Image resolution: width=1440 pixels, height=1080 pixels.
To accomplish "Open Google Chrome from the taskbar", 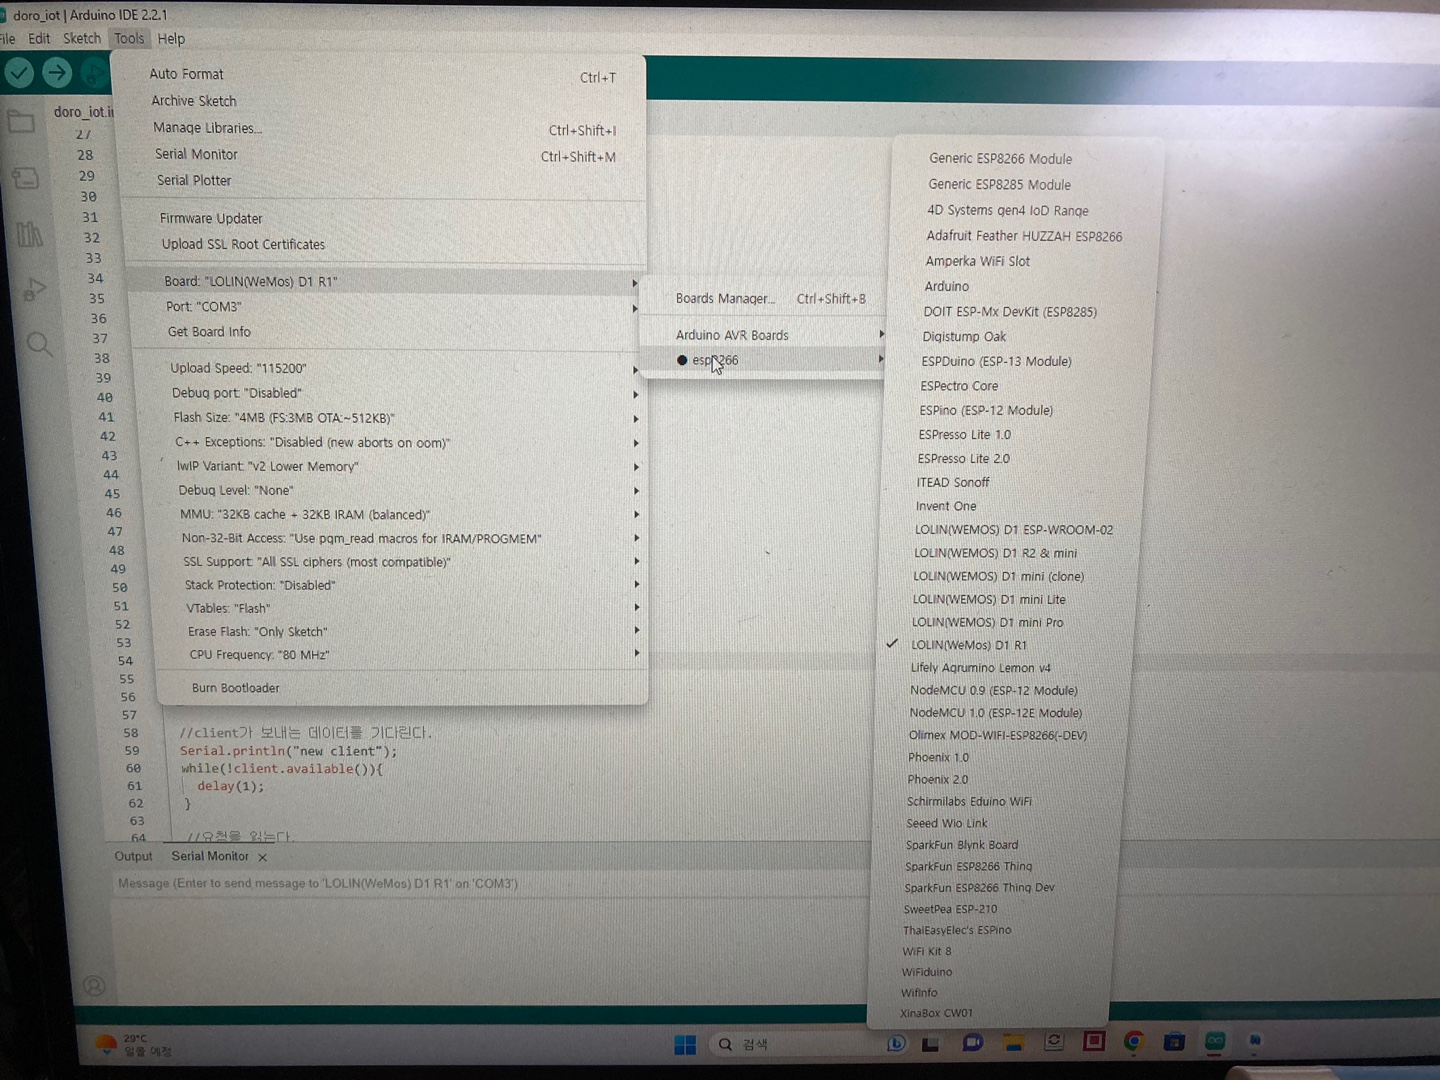I will (1133, 1042).
